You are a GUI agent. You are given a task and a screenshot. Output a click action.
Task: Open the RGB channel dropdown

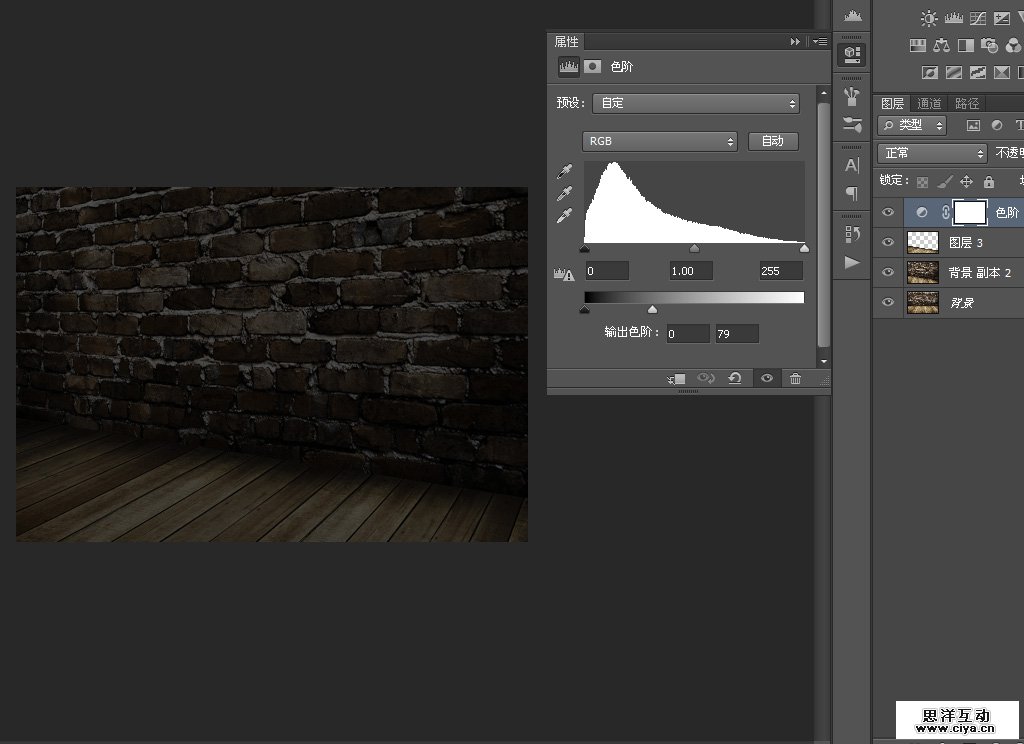659,141
